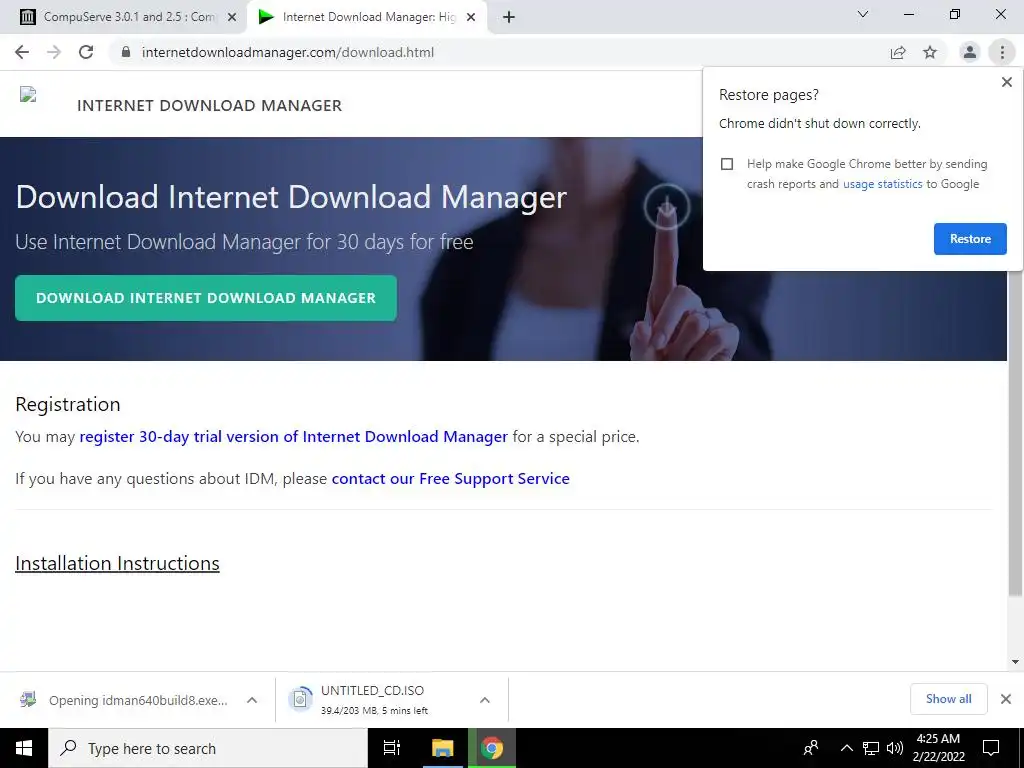The image size is (1024, 768).
Task: Show hidden system tray icons
Action: (x=846, y=748)
